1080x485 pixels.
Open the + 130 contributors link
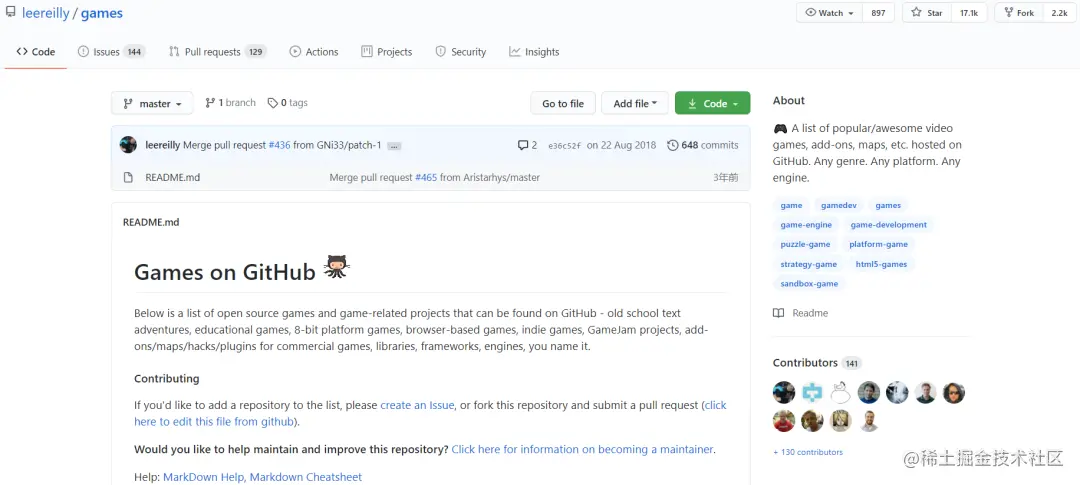pos(808,452)
